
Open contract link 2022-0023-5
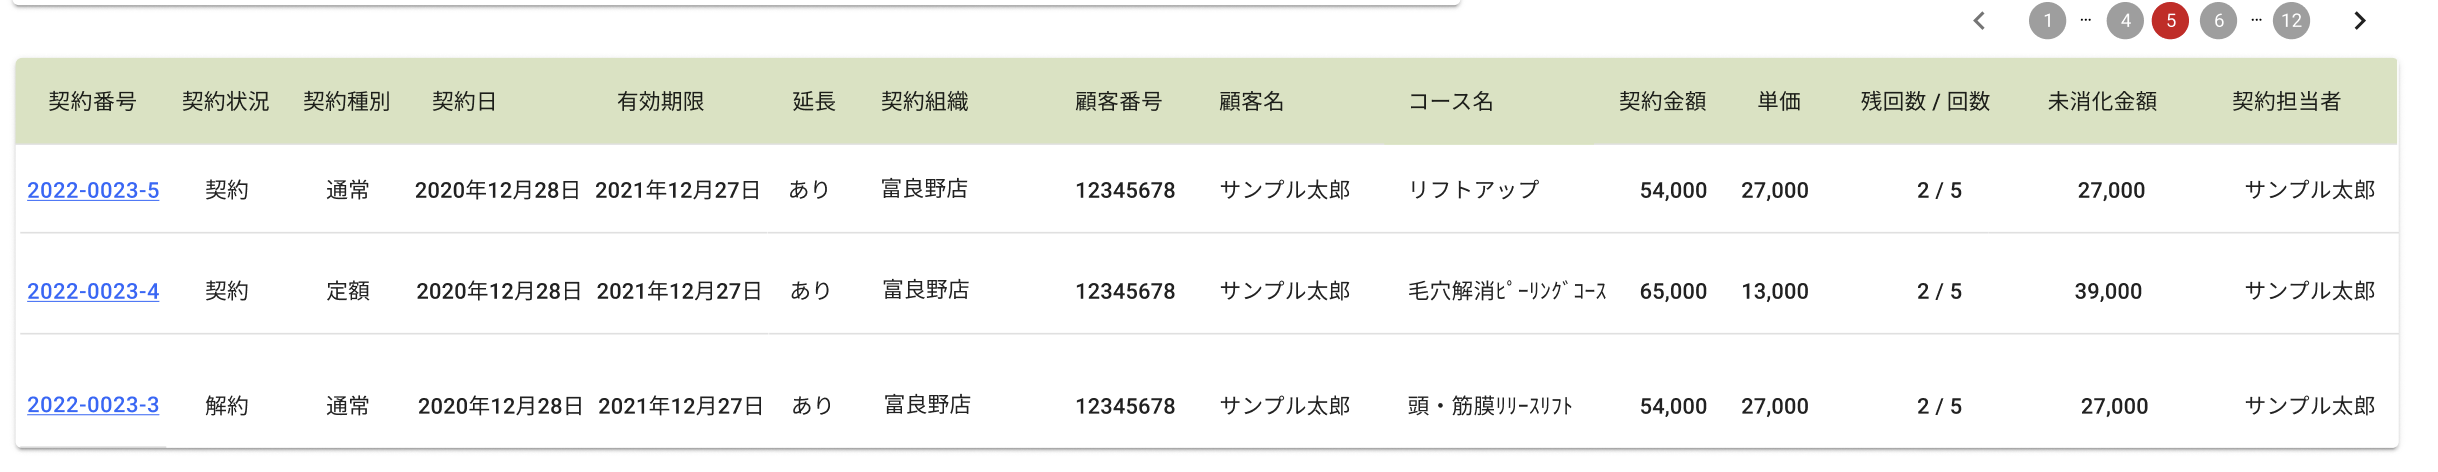click(x=93, y=190)
